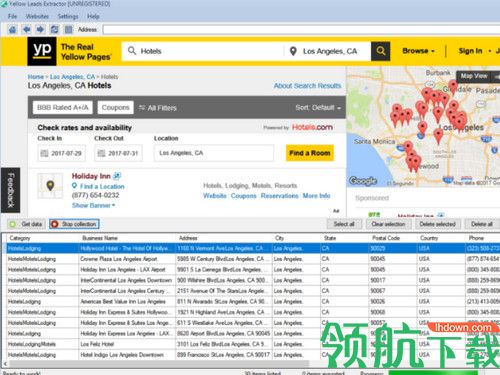Click the Delete all button
This screenshot has width=500, height=375.
482,224
